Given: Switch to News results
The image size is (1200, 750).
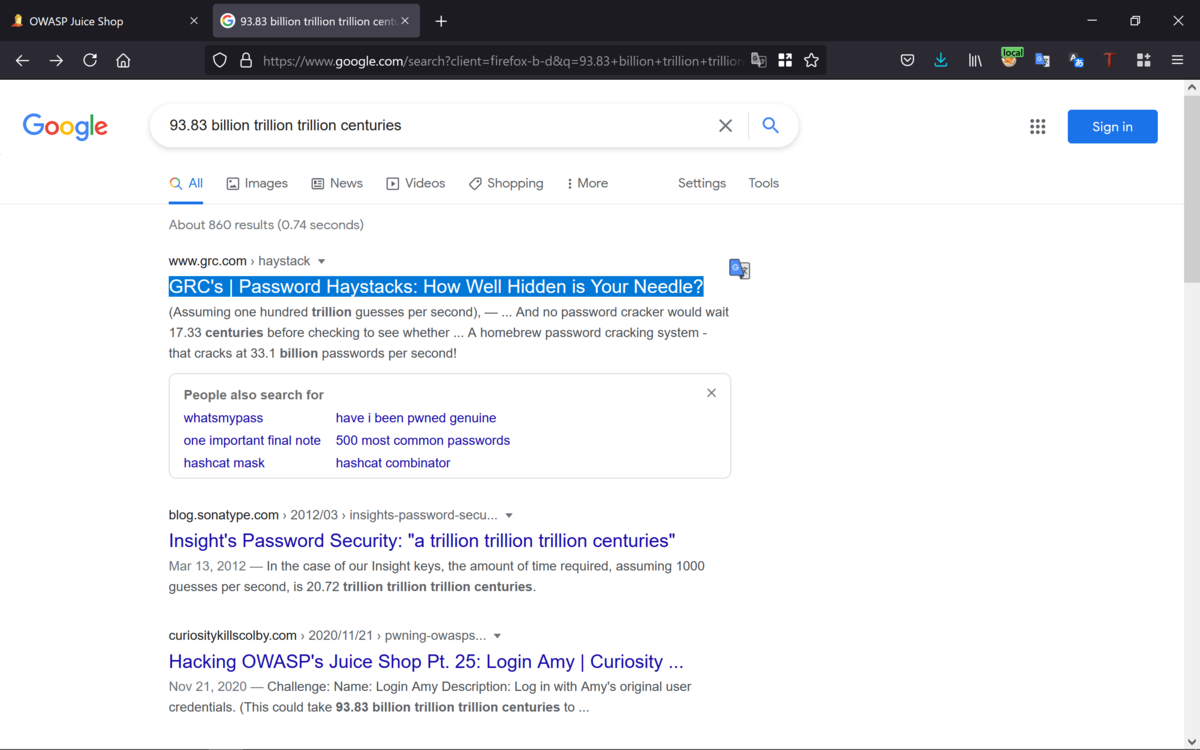Looking at the screenshot, I should coord(337,183).
